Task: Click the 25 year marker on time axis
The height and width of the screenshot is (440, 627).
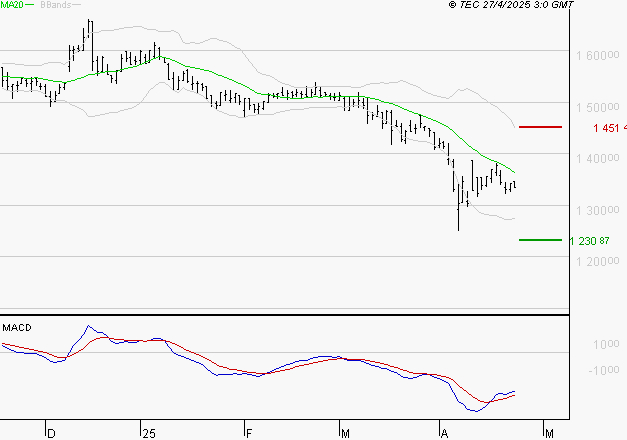Action: coord(149,433)
